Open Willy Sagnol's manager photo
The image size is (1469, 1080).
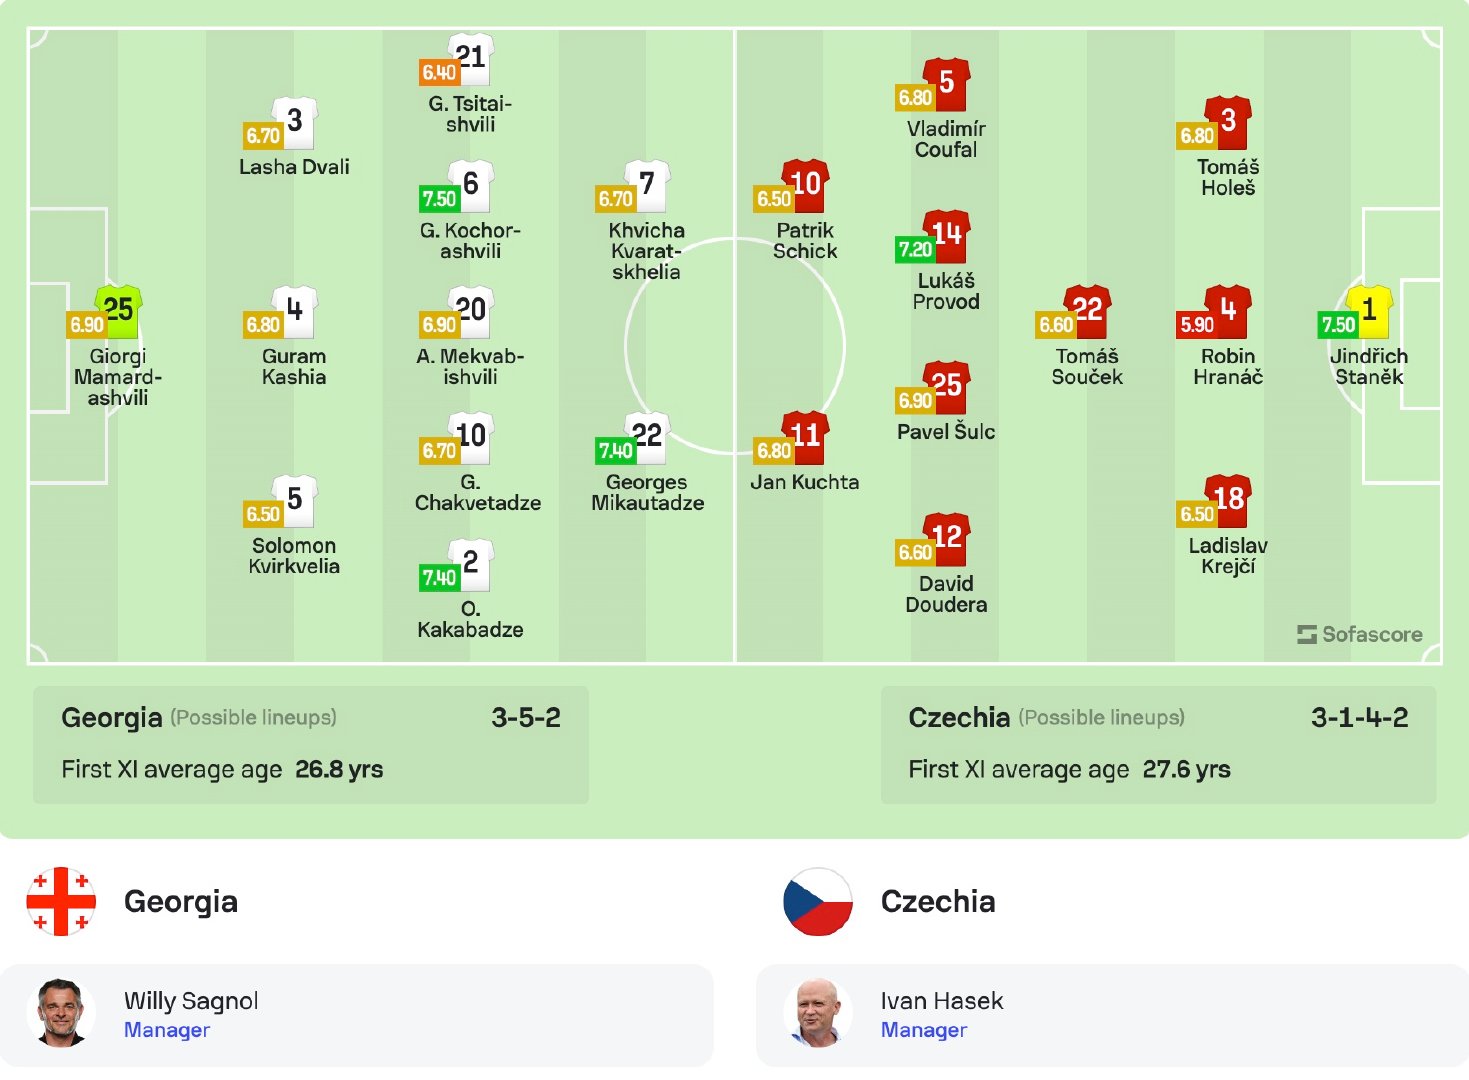pos(61,1013)
